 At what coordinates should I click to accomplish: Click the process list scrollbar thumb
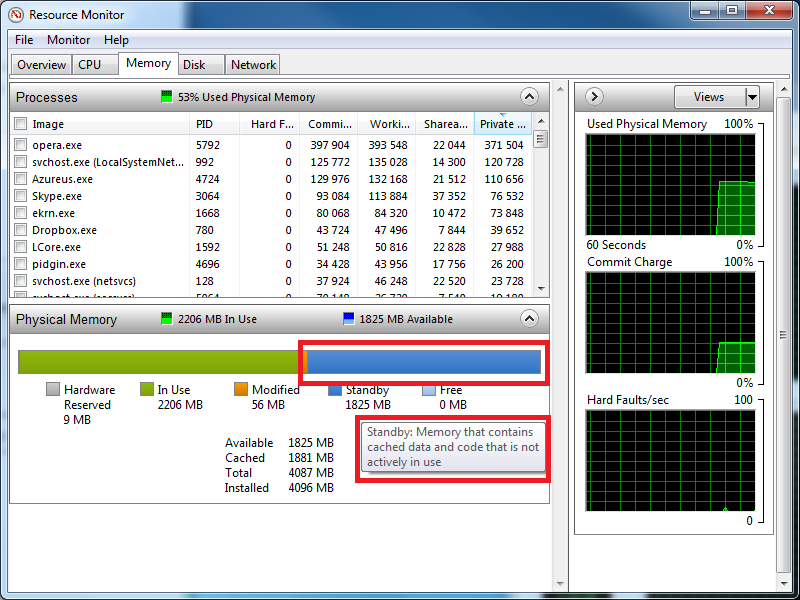pyautogui.click(x=541, y=139)
